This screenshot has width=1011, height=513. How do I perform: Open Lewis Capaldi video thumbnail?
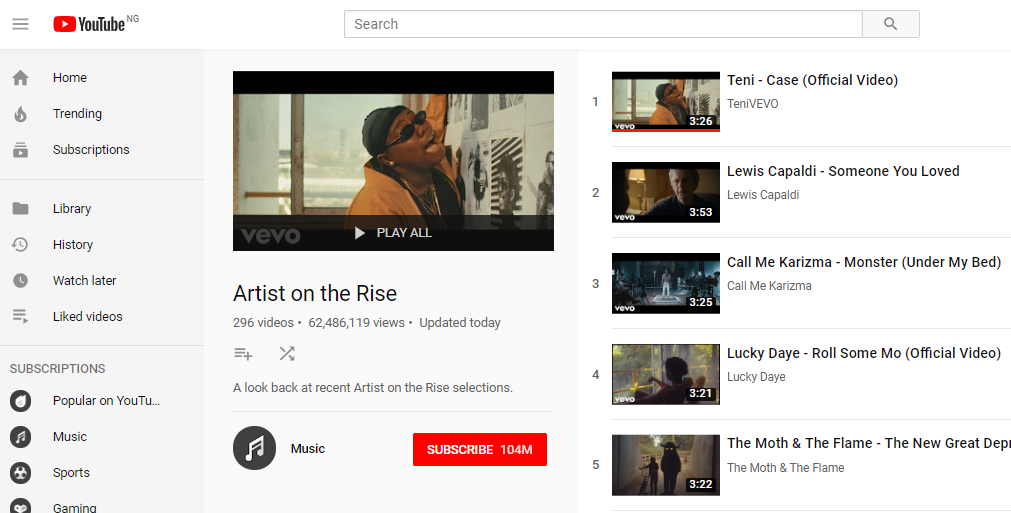tap(665, 193)
